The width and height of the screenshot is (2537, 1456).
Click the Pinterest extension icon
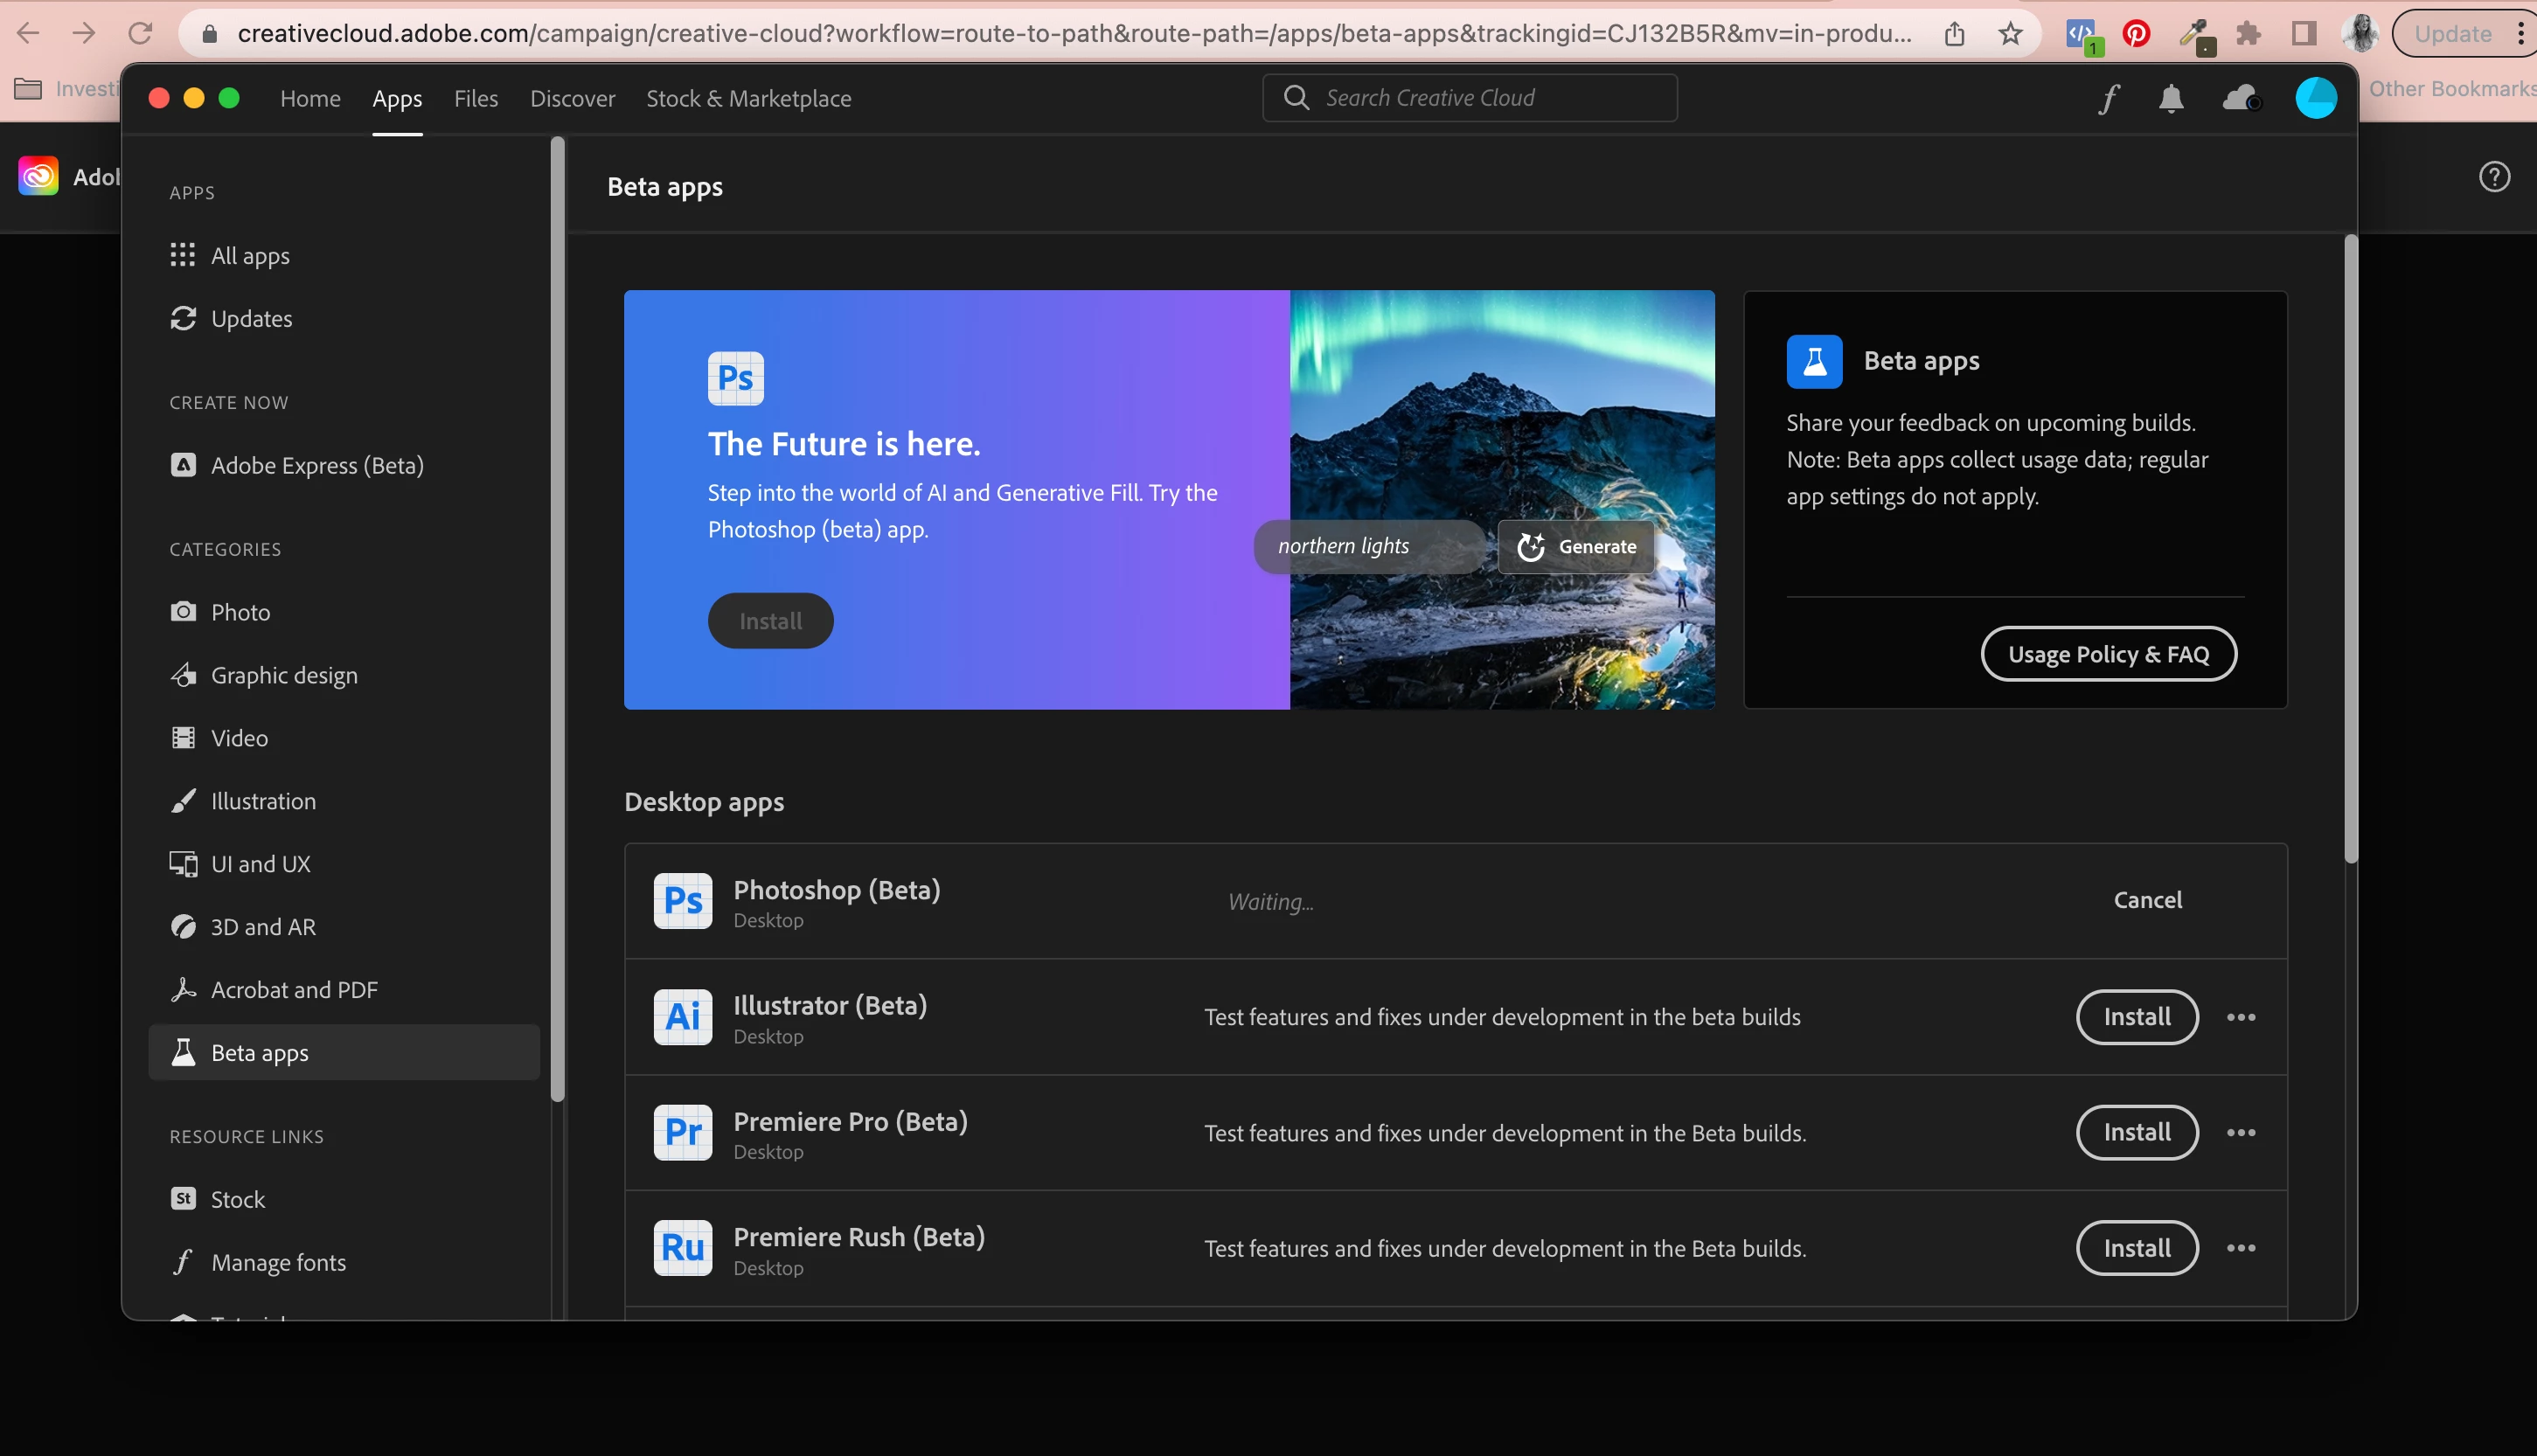point(2136,34)
